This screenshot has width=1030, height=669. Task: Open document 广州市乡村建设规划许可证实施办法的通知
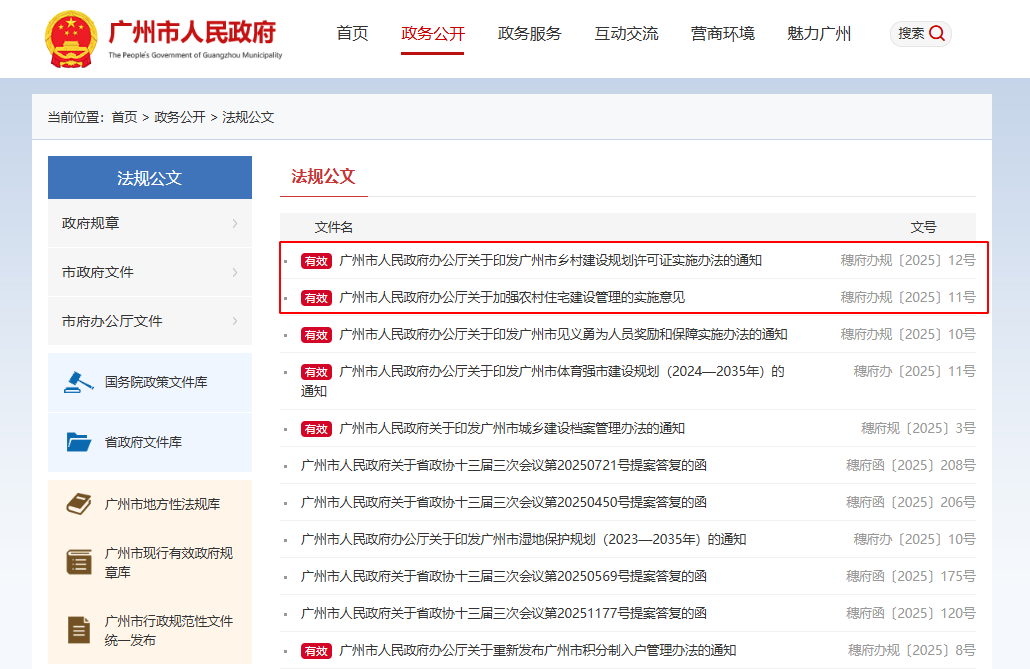tap(550, 260)
